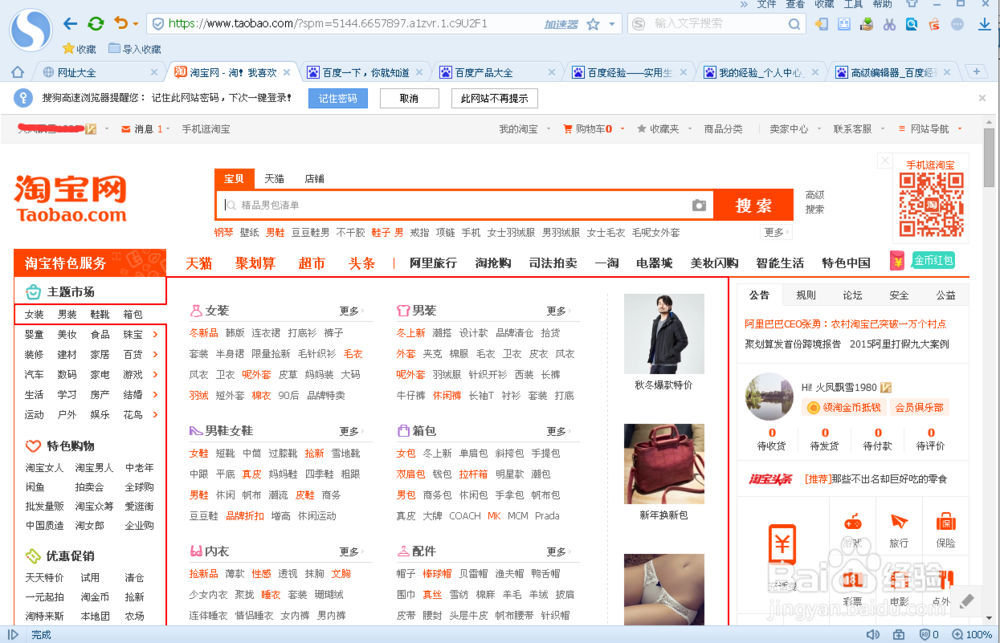
Task: Click the 此网站不再提示 button
Action: [x=494, y=98]
